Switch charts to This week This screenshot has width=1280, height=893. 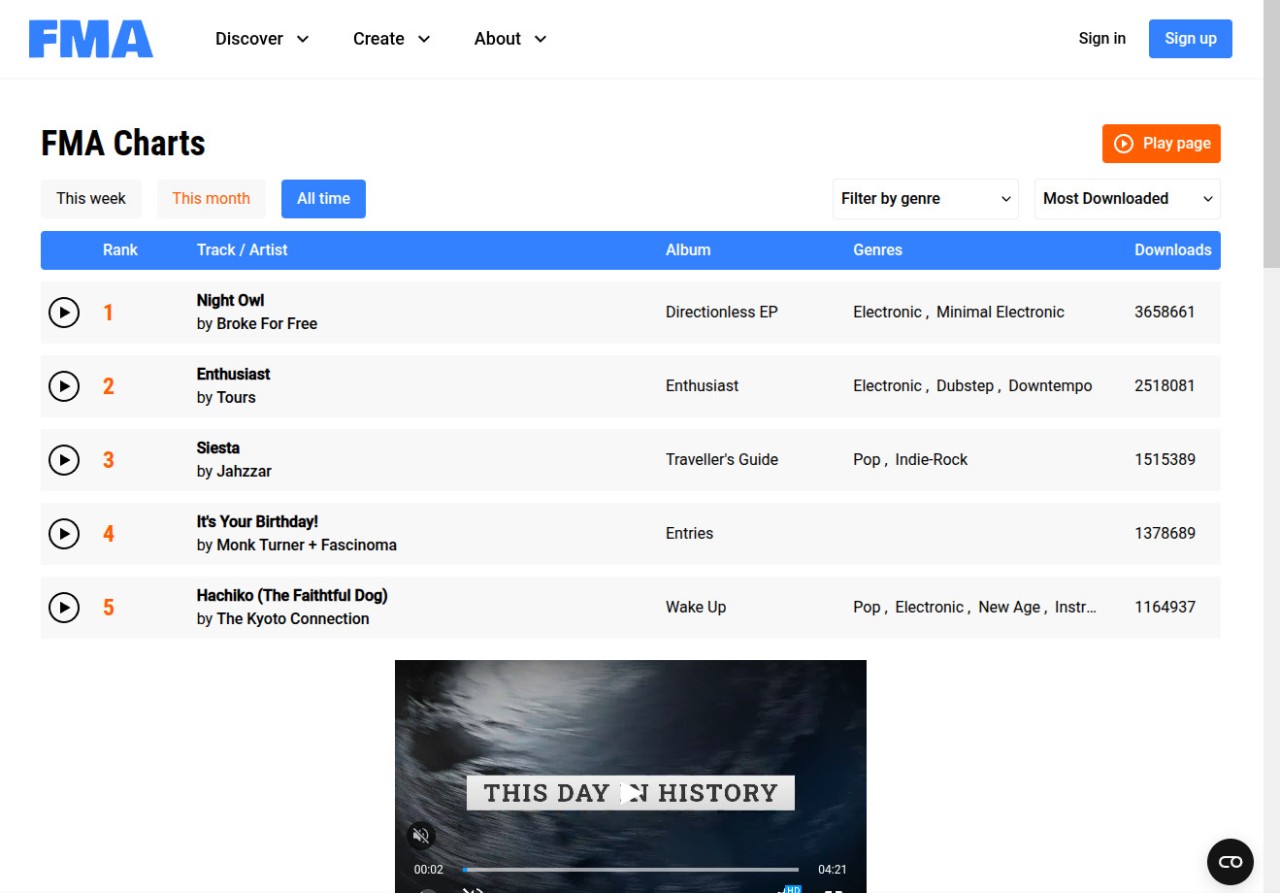click(x=91, y=199)
